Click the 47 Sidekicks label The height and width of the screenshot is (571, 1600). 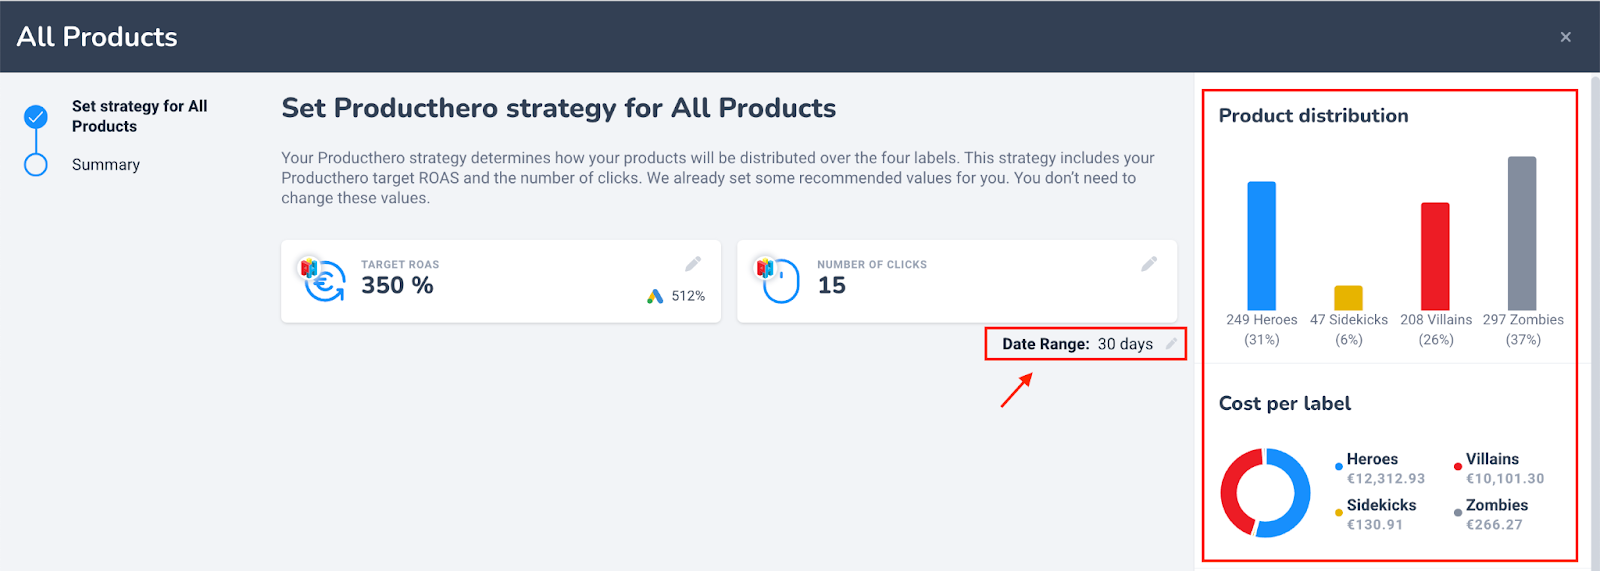(1349, 320)
